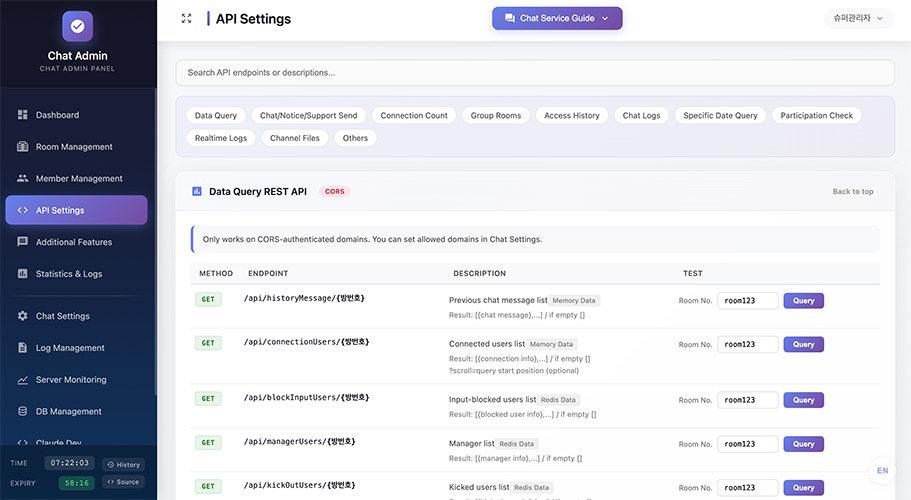This screenshot has width=911, height=500.
Task: Select the Chat/Notice/Support Send chip
Action: point(309,116)
